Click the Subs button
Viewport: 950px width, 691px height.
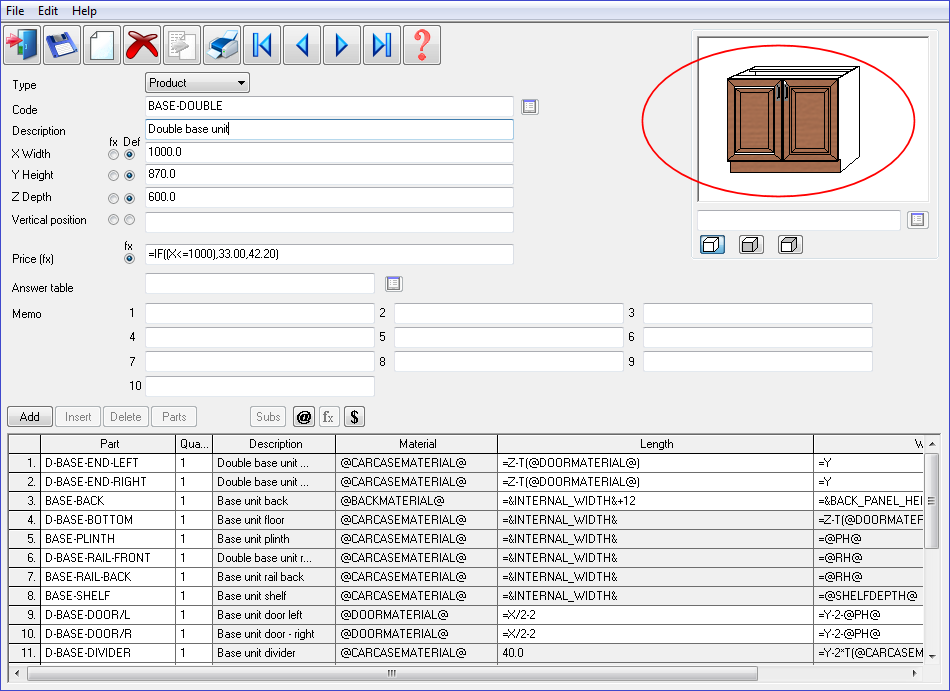(x=268, y=417)
